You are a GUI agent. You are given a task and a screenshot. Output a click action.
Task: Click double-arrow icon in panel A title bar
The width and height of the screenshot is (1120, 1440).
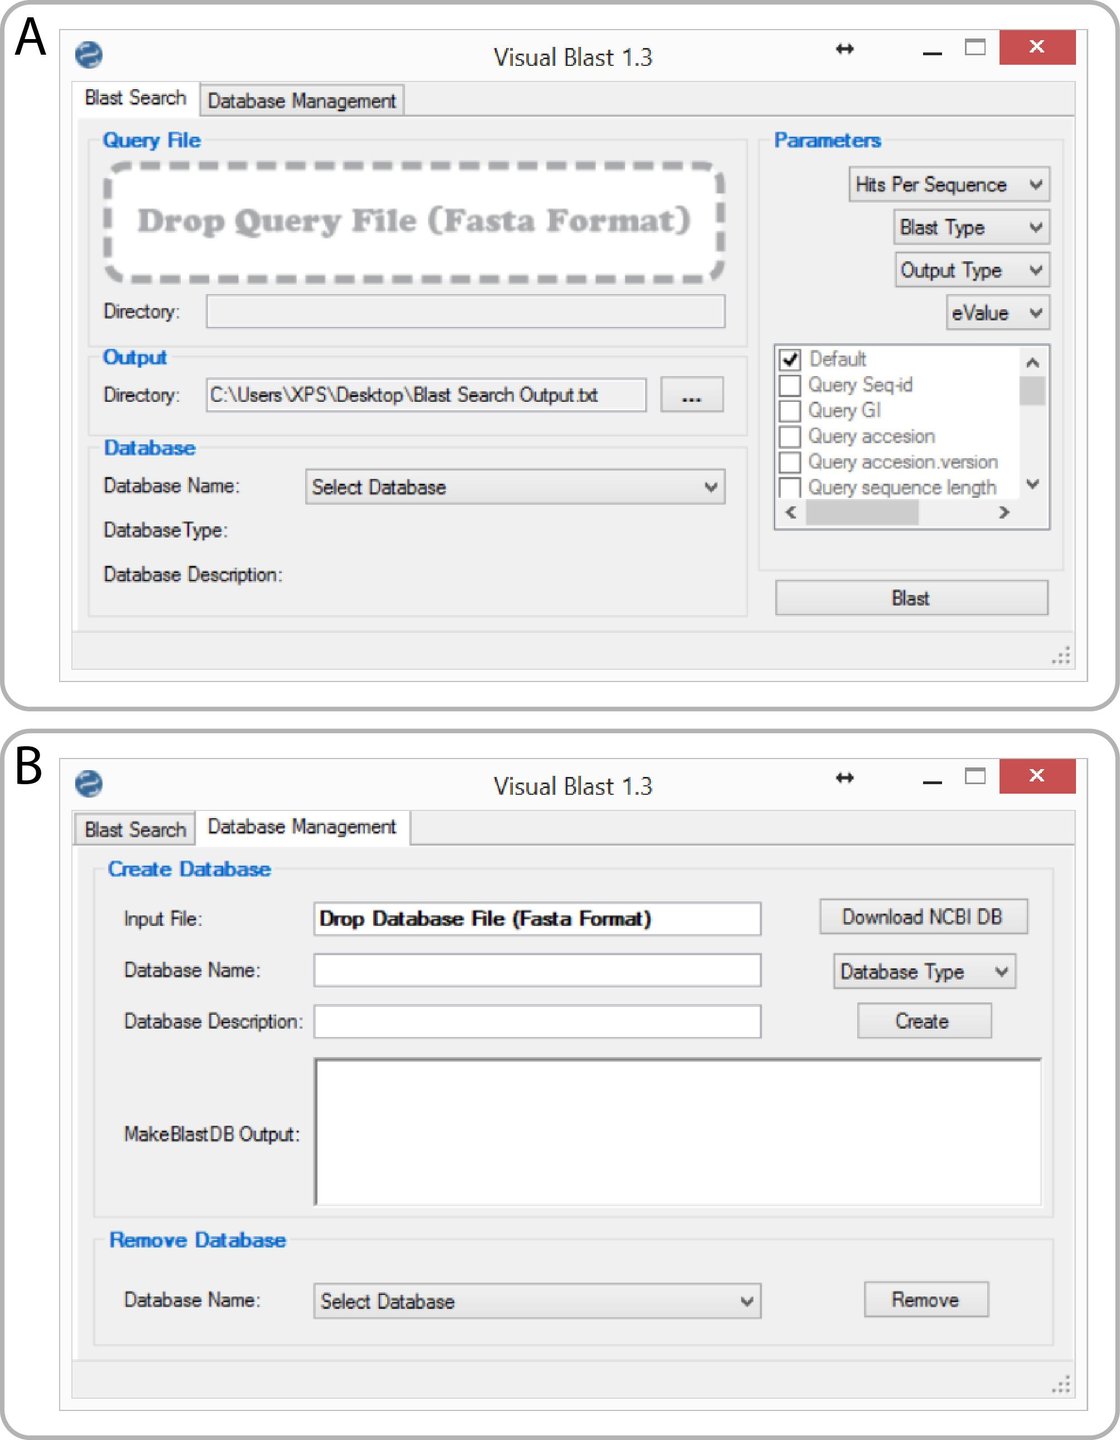(x=845, y=49)
